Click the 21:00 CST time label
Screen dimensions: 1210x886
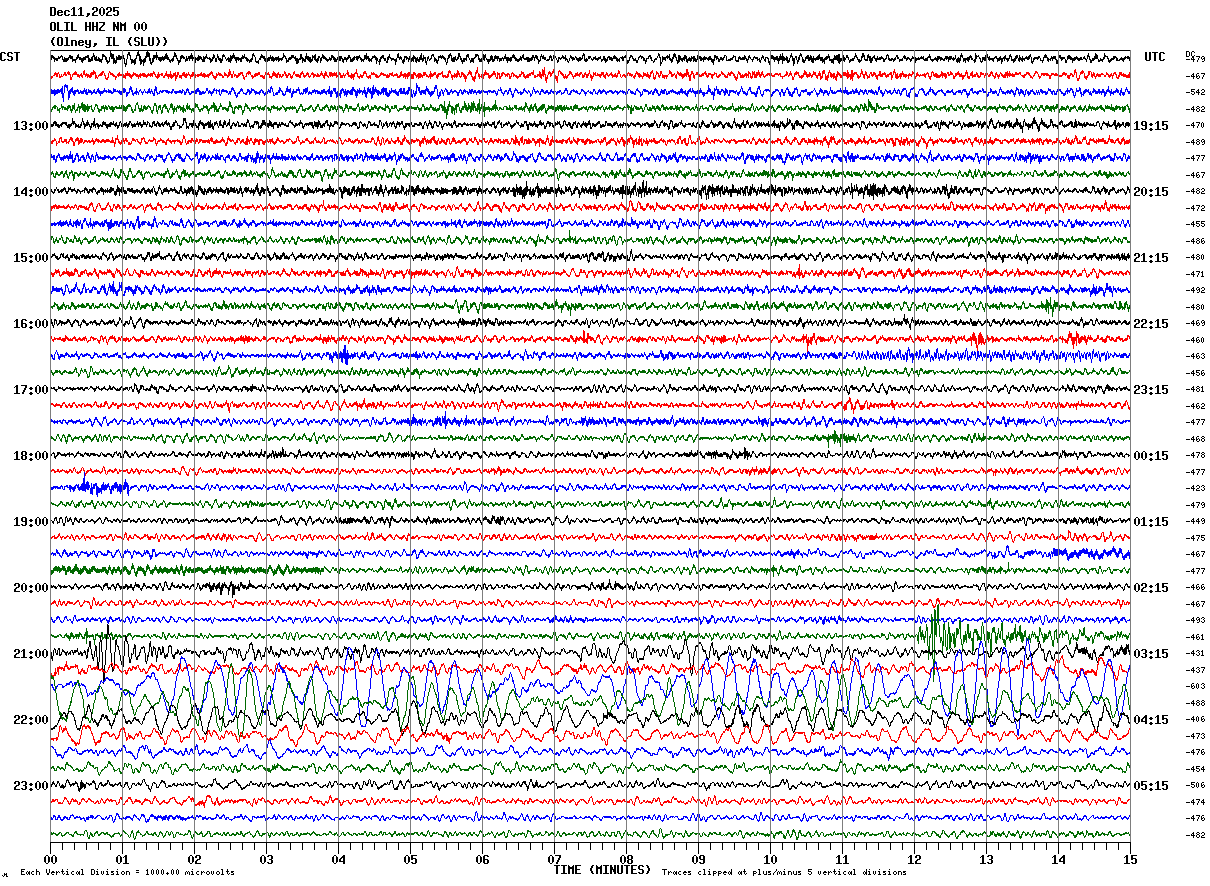tap(30, 654)
